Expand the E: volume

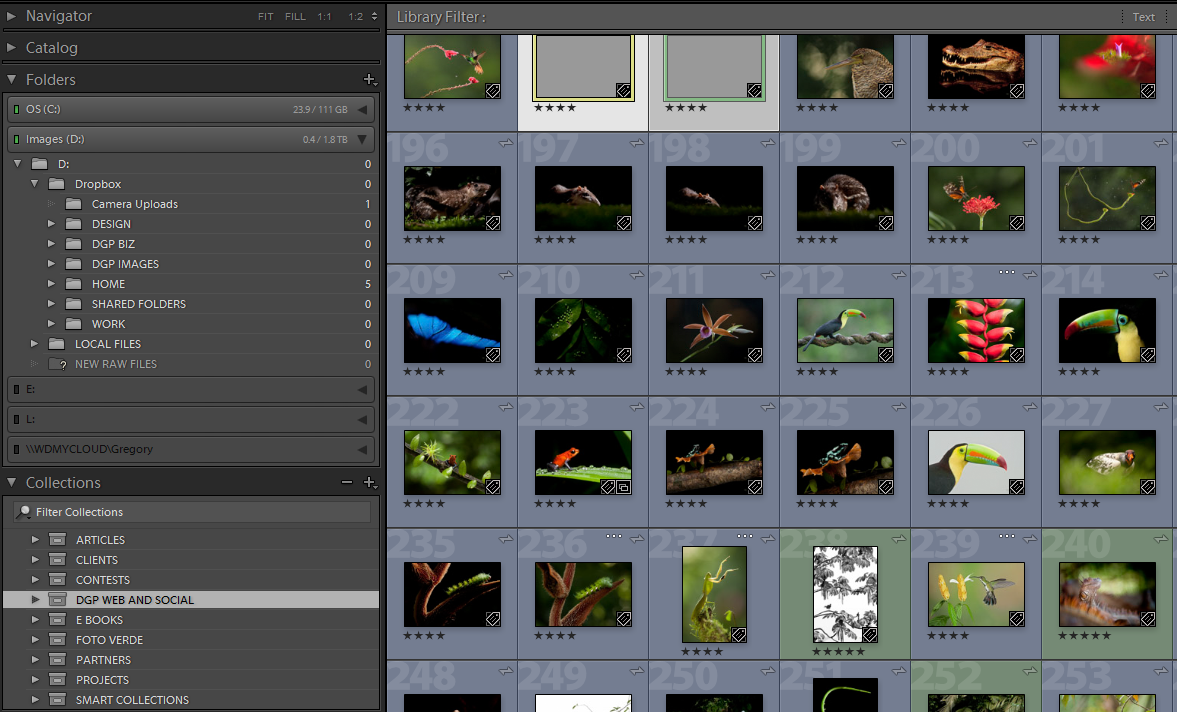[x=363, y=389]
